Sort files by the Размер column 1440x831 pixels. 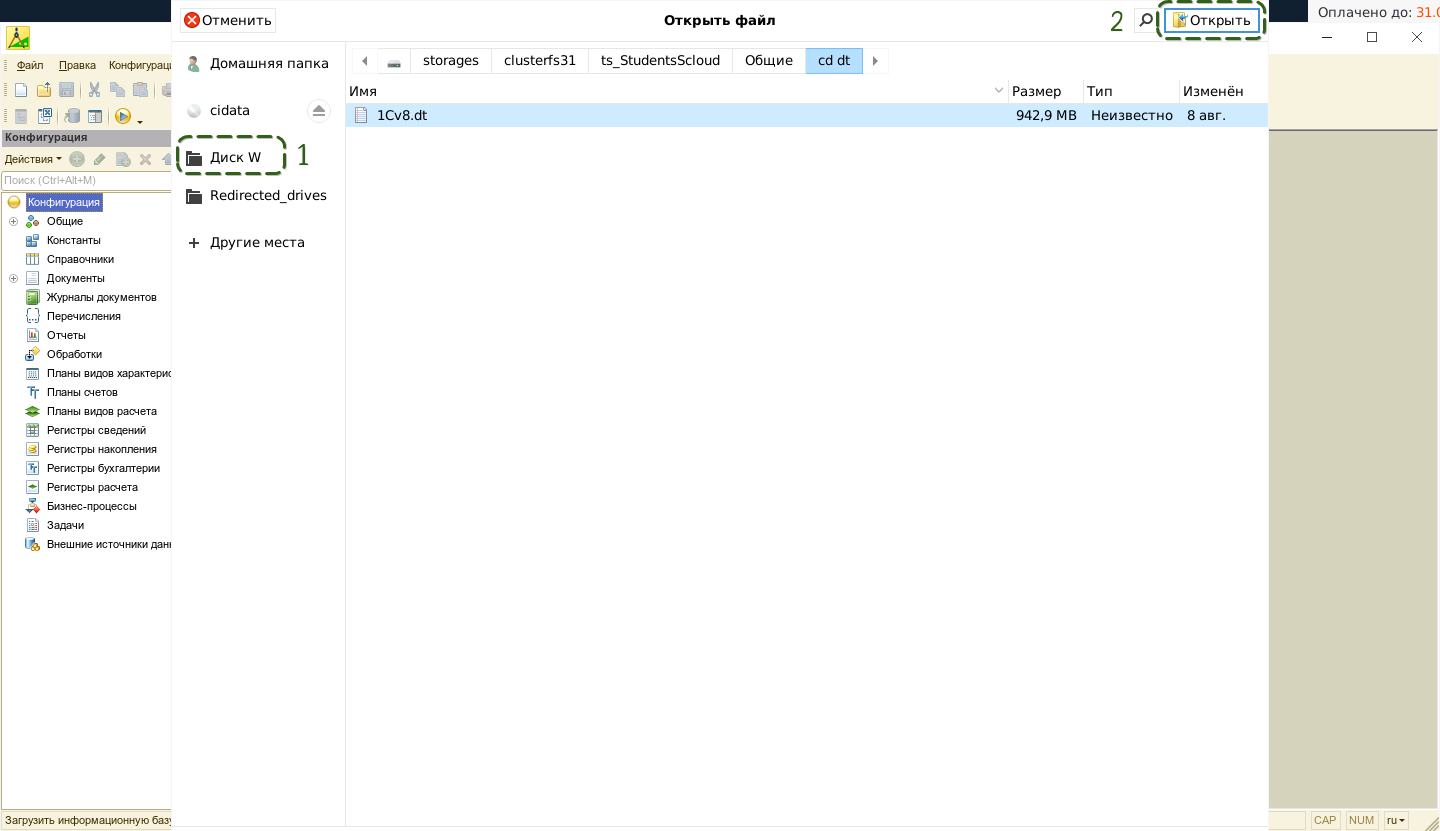click(1046, 91)
